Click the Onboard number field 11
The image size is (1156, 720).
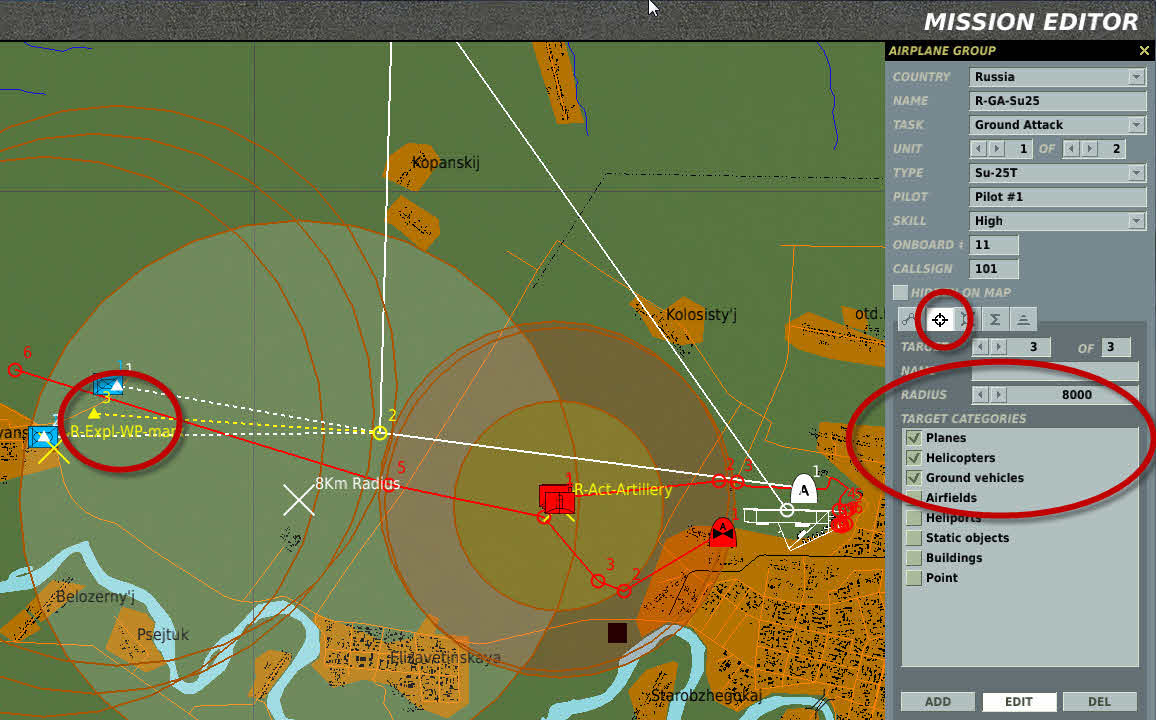pyautogui.click(x=994, y=245)
